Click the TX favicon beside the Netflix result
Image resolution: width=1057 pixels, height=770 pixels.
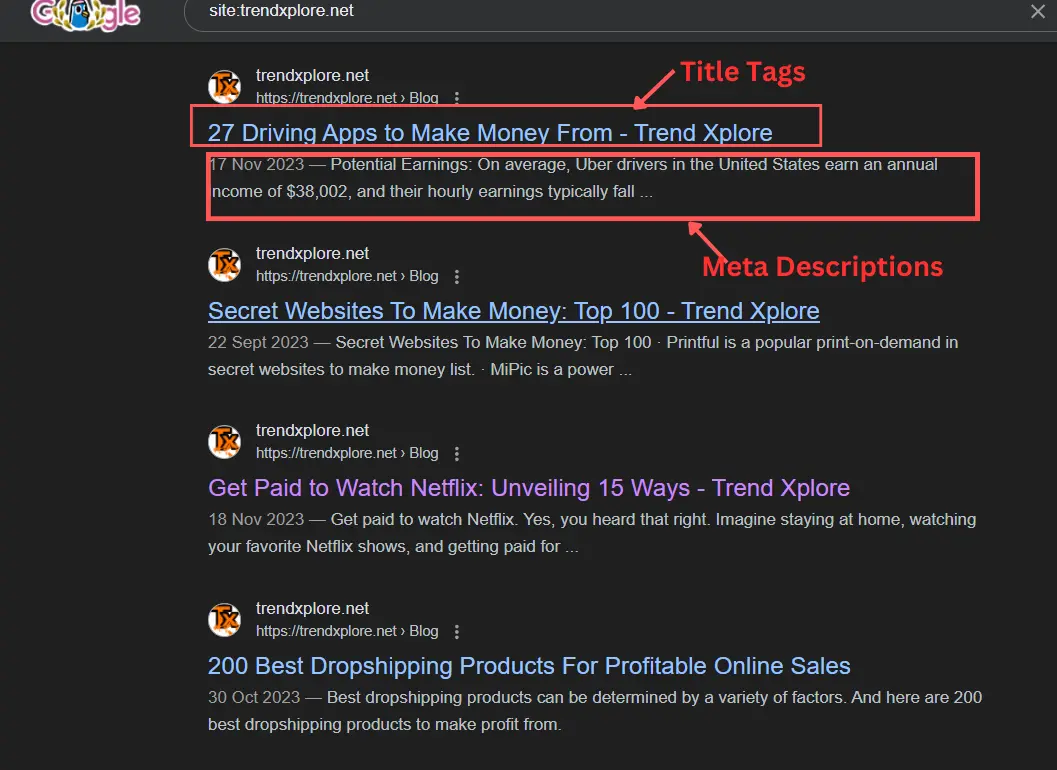point(224,442)
